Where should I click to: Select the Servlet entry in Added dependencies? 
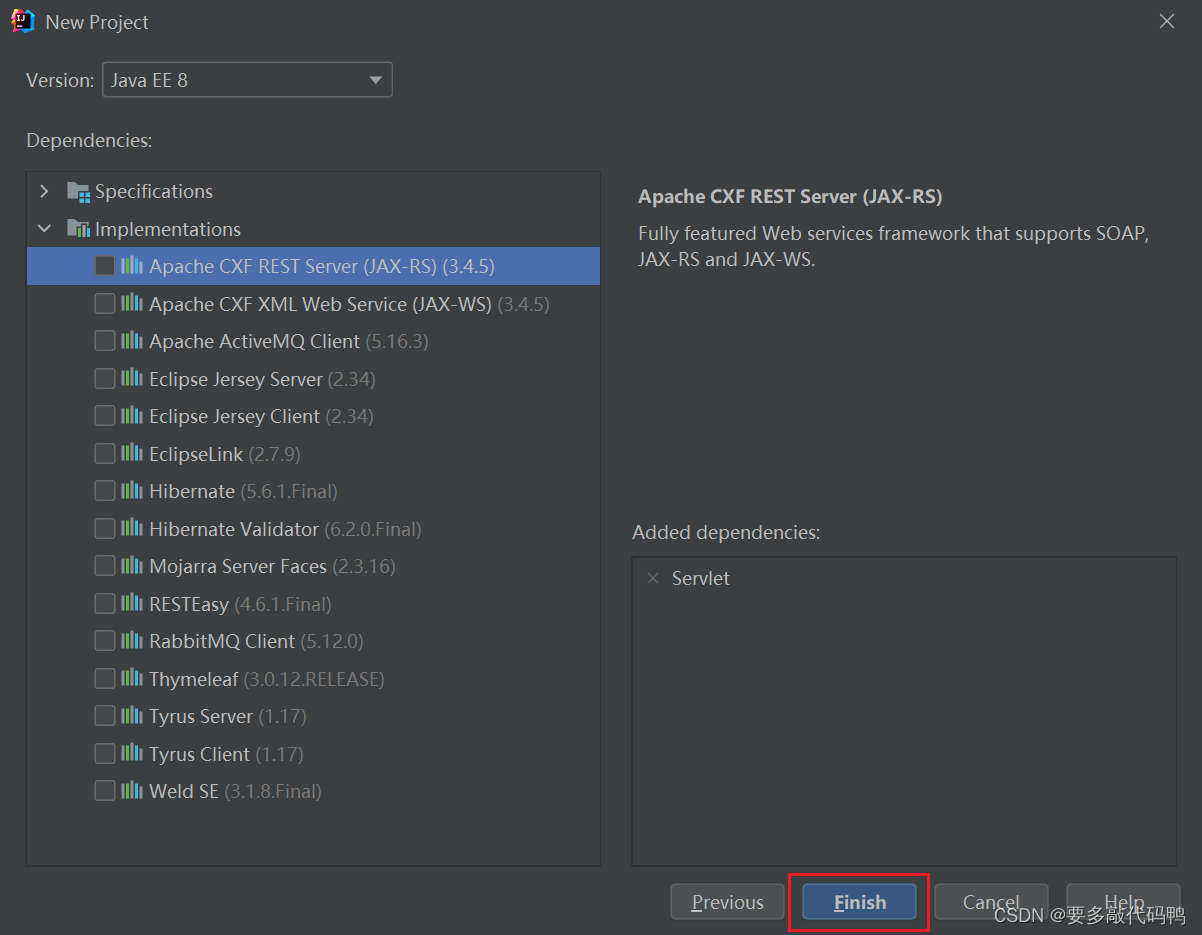click(701, 578)
